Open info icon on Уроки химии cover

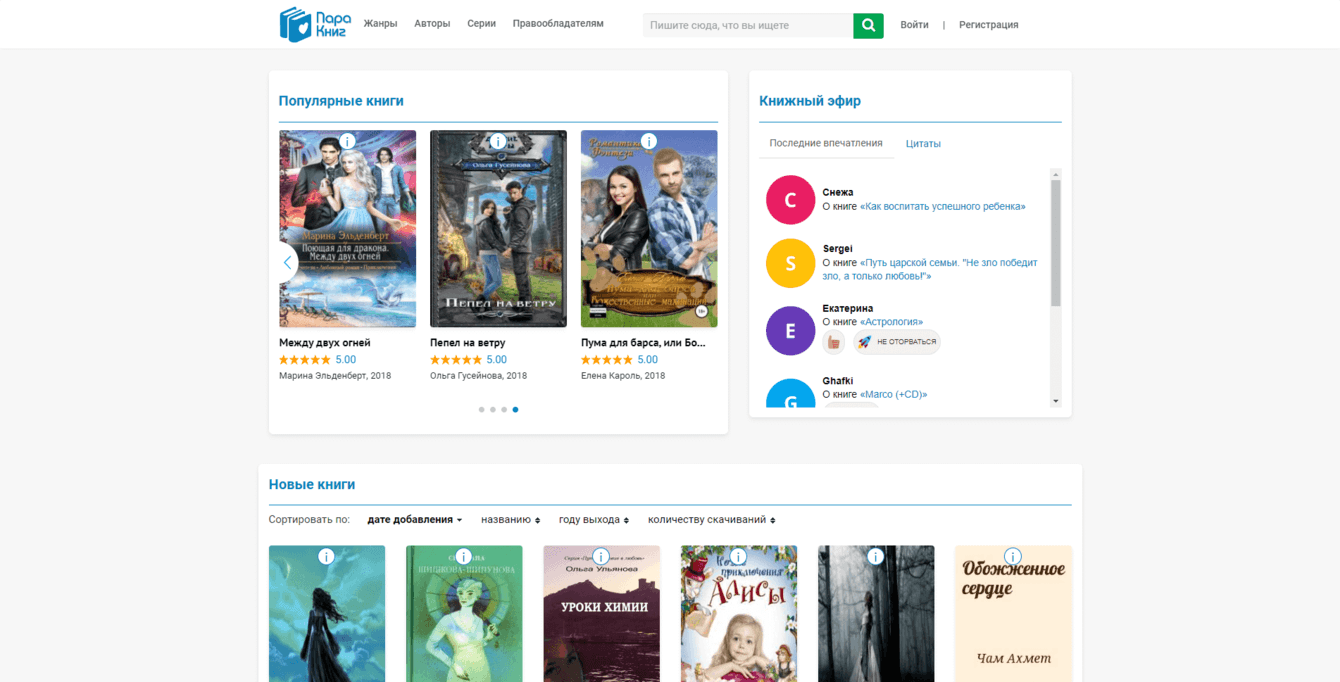coord(601,556)
